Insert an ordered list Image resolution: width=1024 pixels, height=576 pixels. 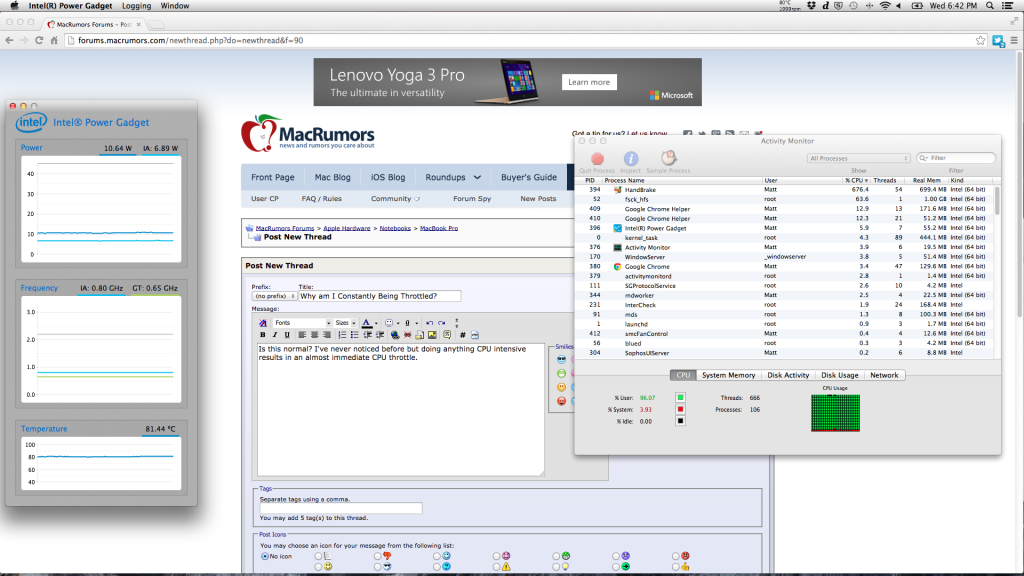point(342,334)
